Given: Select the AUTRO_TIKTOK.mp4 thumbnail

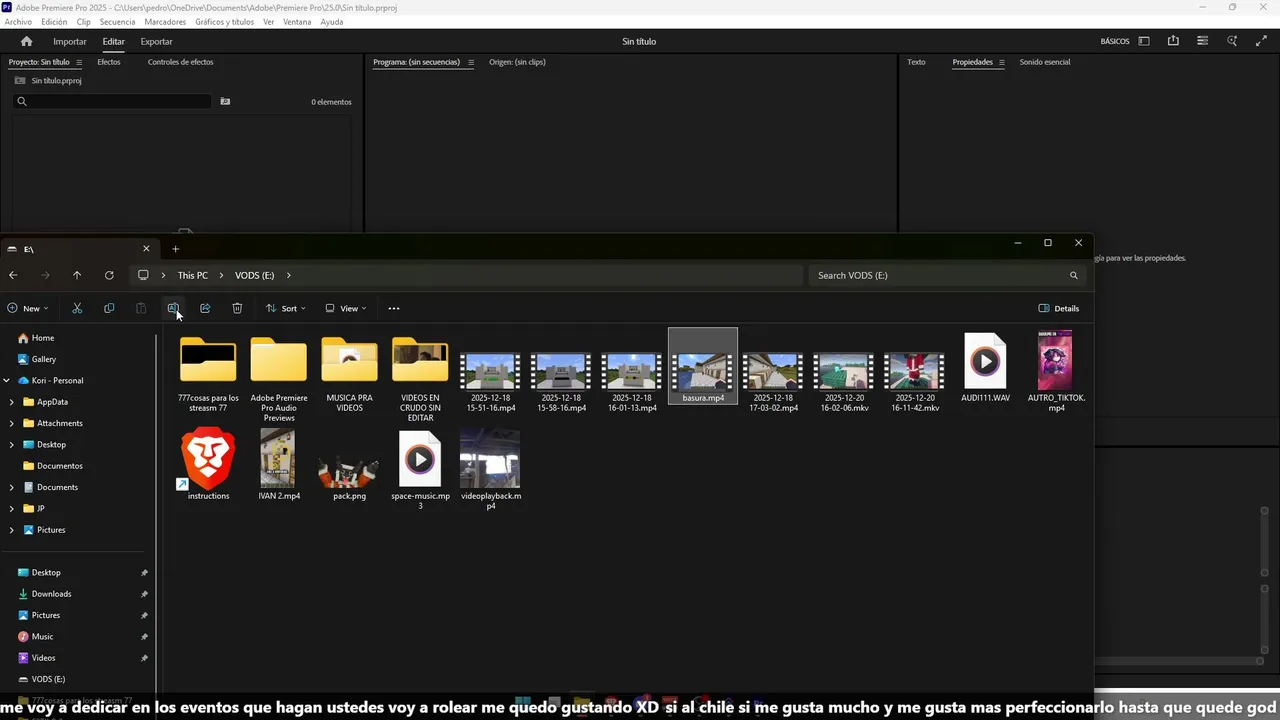Looking at the screenshot, I should (x=1055, y=371).
